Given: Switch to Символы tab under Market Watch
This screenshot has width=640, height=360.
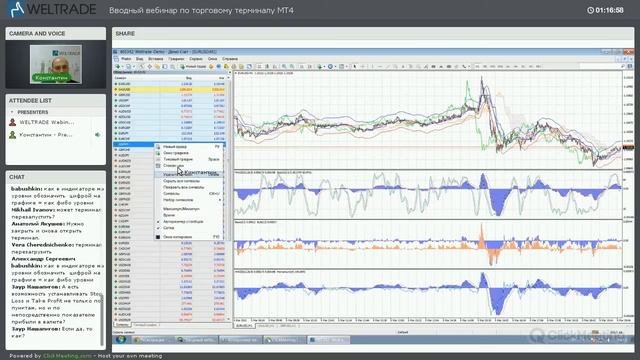Looking at the screenshot, I should [122, 325].
